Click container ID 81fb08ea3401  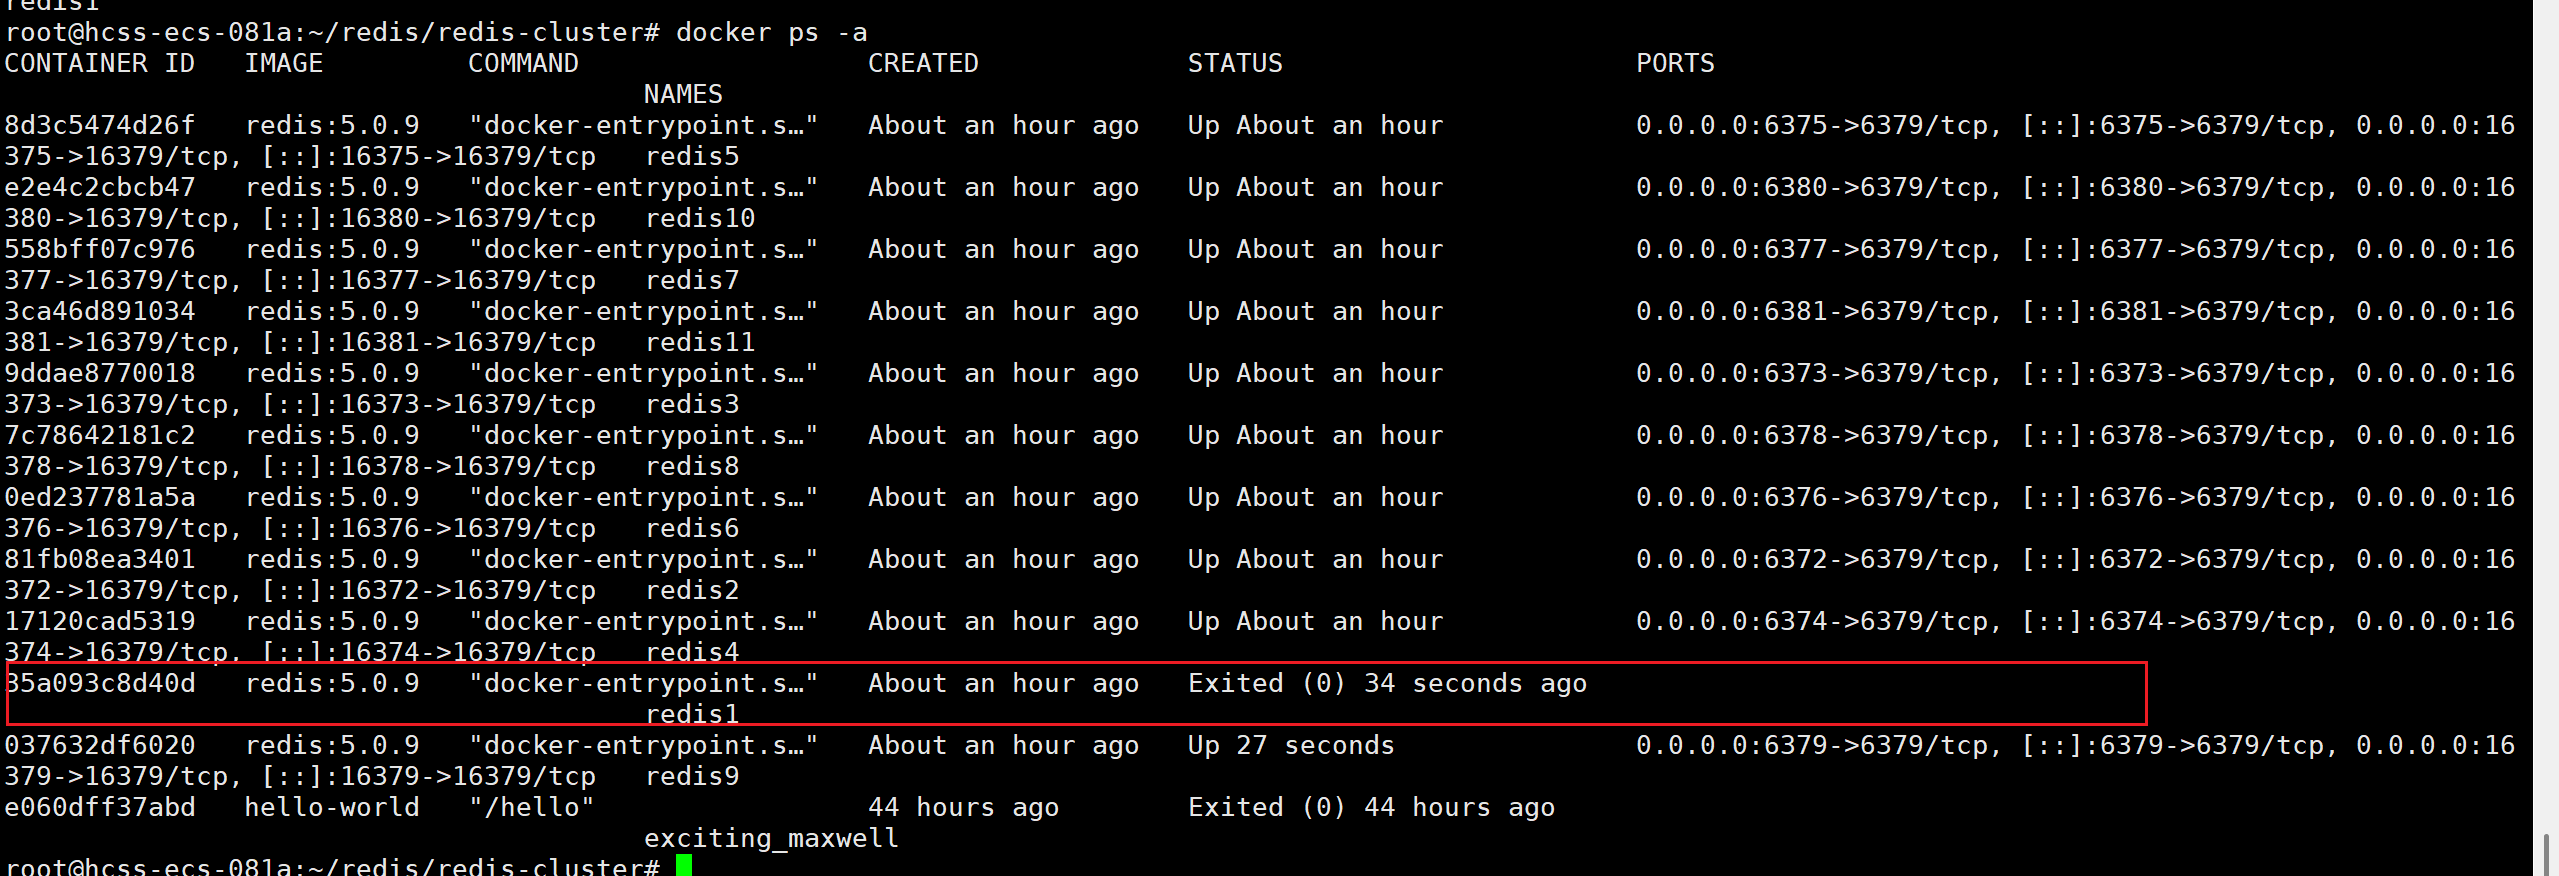[x=100, y=560]
